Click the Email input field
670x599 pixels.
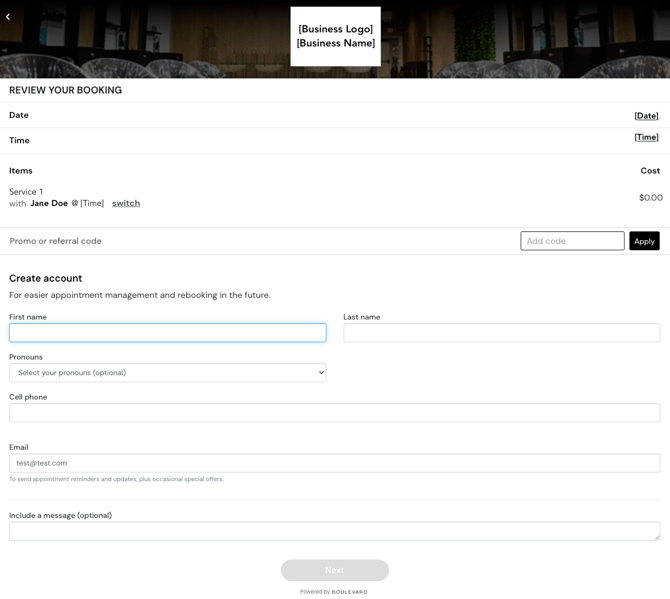(x=335, y=463)
